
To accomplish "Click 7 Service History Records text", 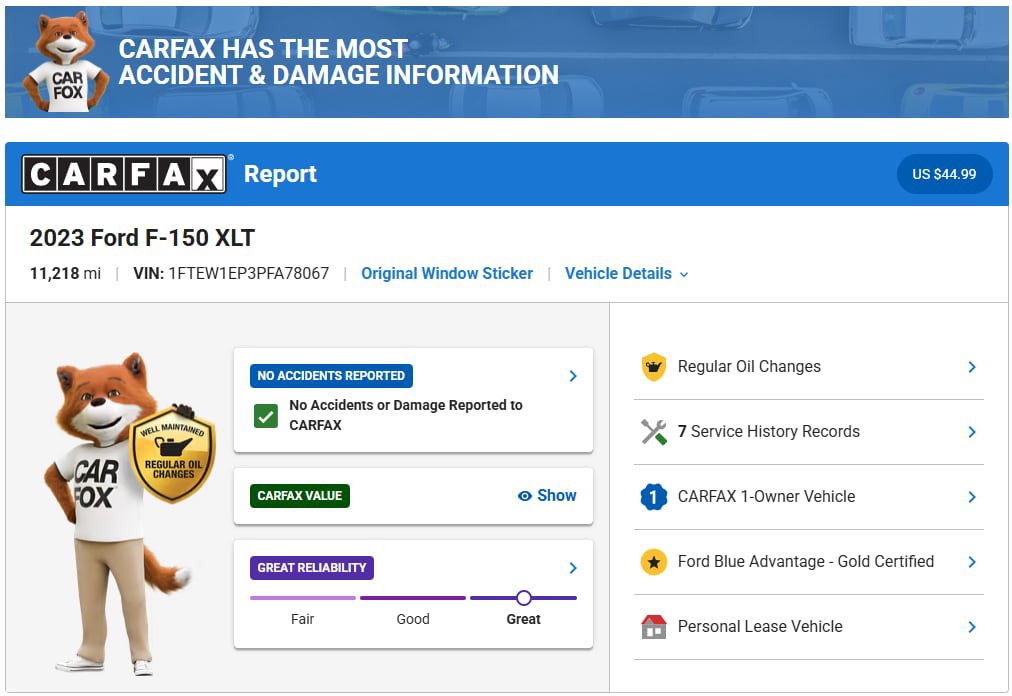I will (x=769, y=432).
